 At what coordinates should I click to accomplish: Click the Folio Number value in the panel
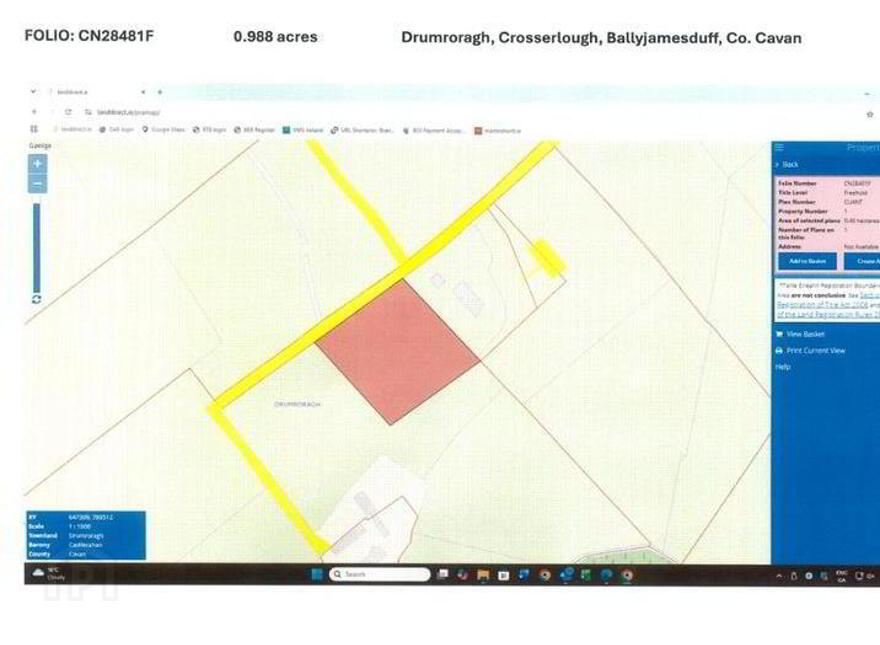coord(858,184)
